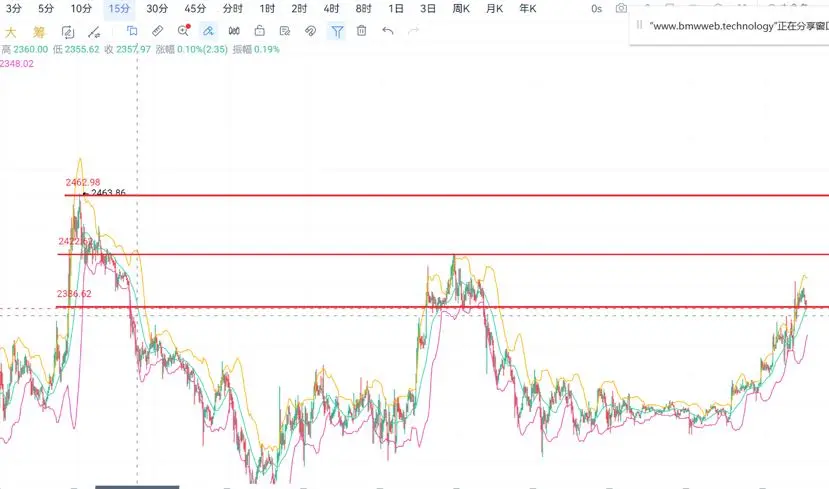The height and width of the screenshot is (489, 829).
Task: Open the note annotation tool
Action: tap(285, 31)
